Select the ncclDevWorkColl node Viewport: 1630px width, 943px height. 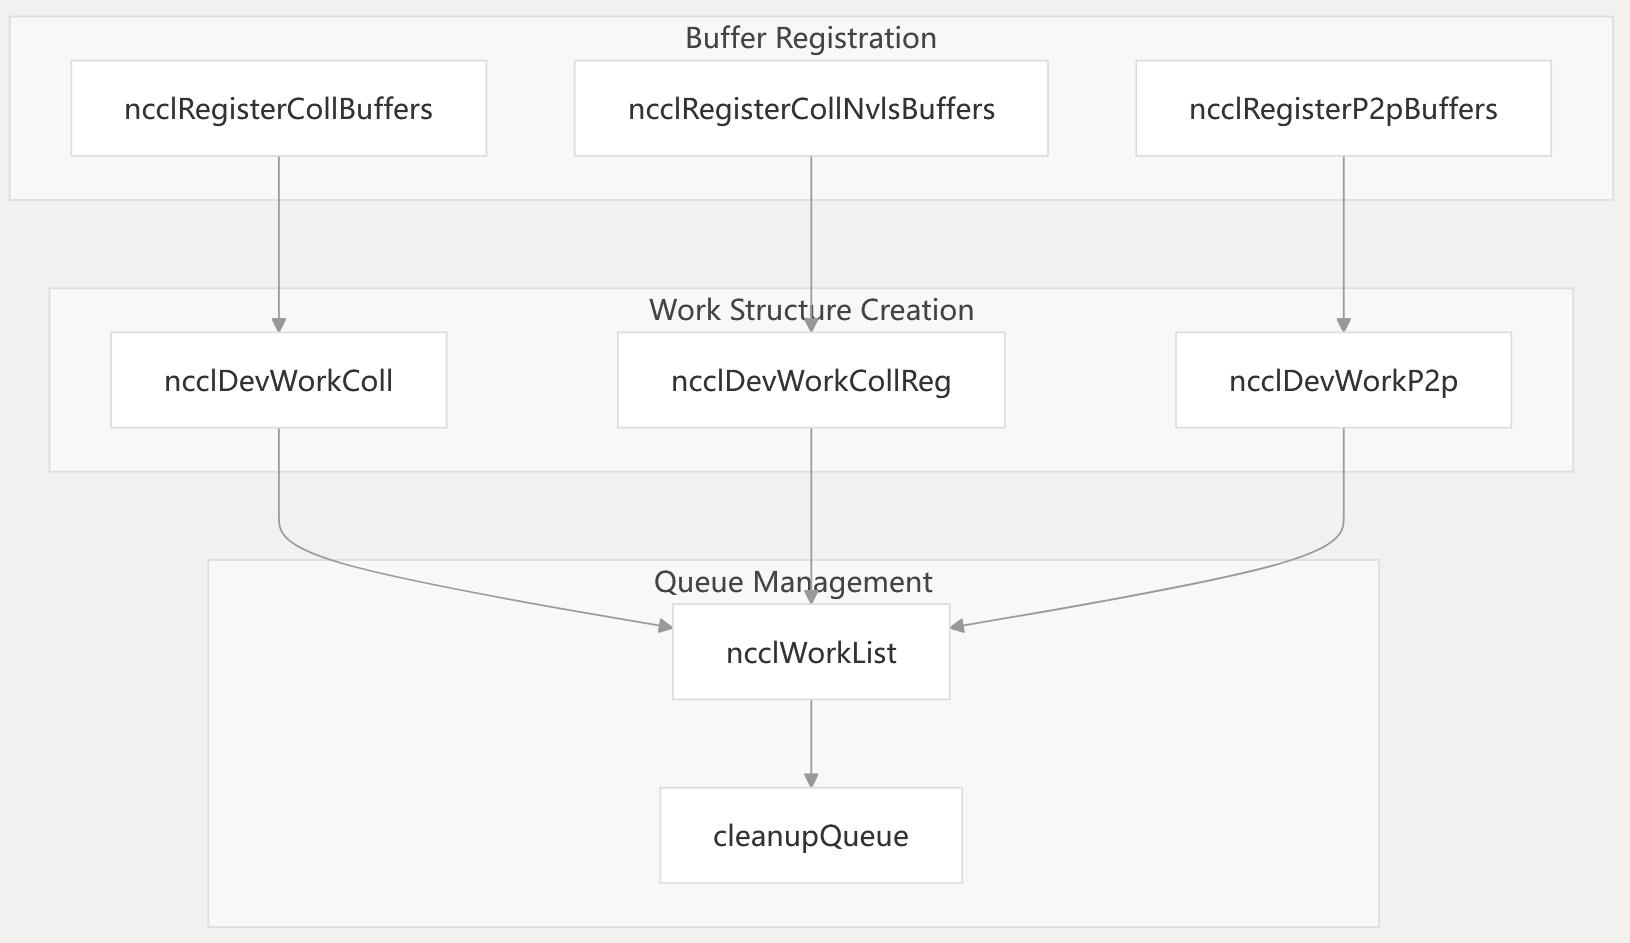tap(278, 380)
